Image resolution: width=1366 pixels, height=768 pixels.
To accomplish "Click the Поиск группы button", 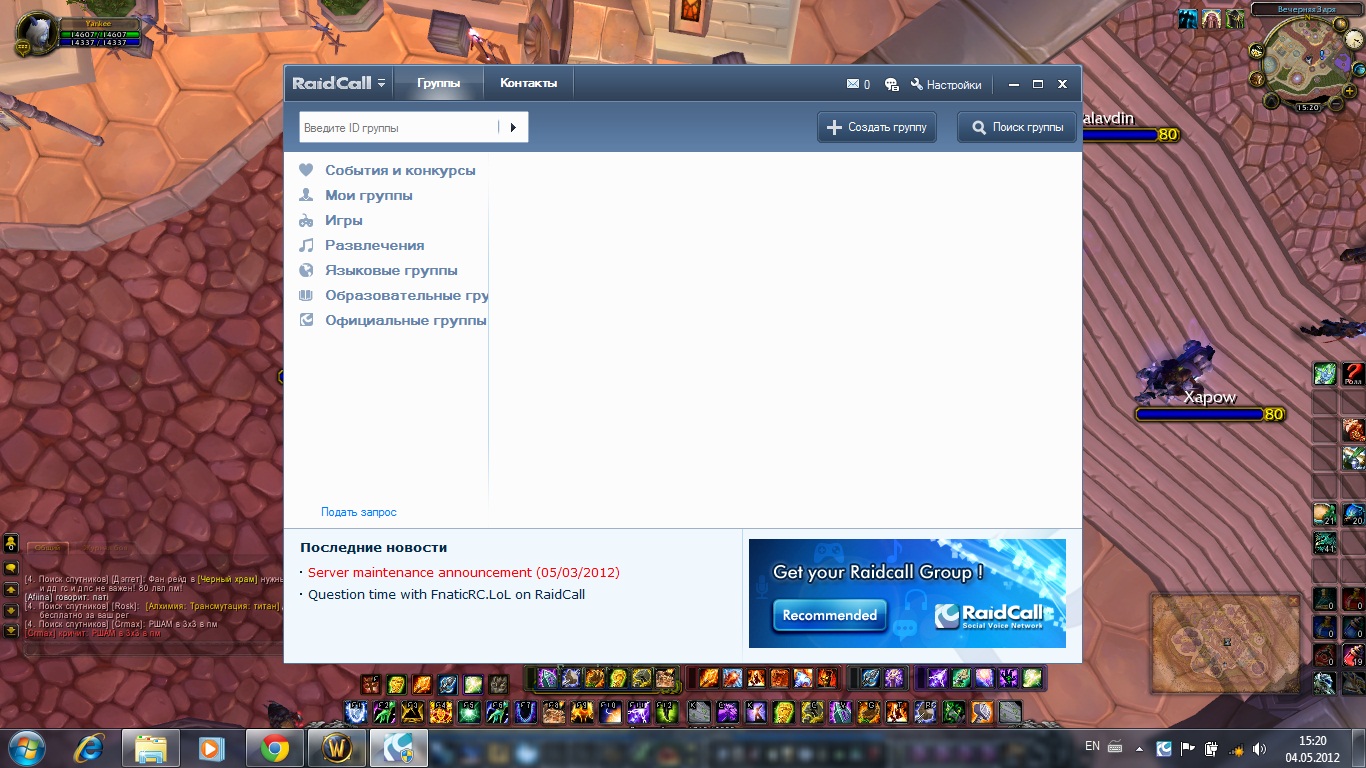I will tap(1017, 127).
